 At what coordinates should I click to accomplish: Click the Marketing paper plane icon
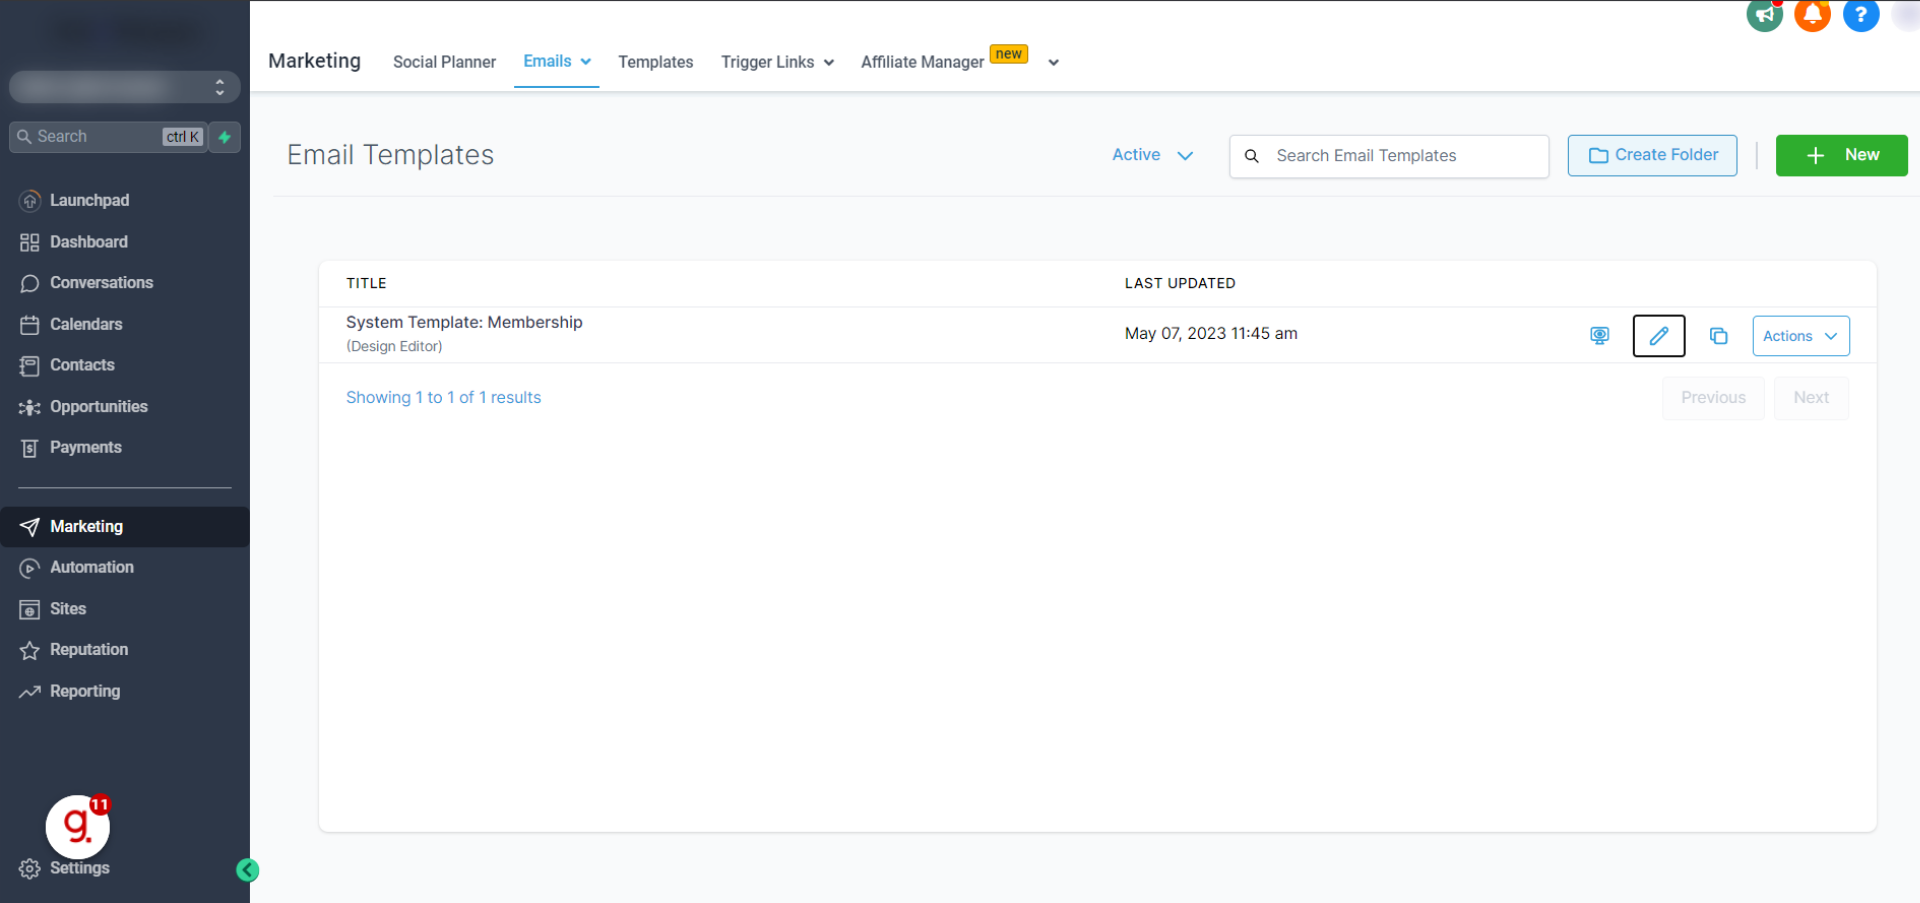[x=30, y=527]
